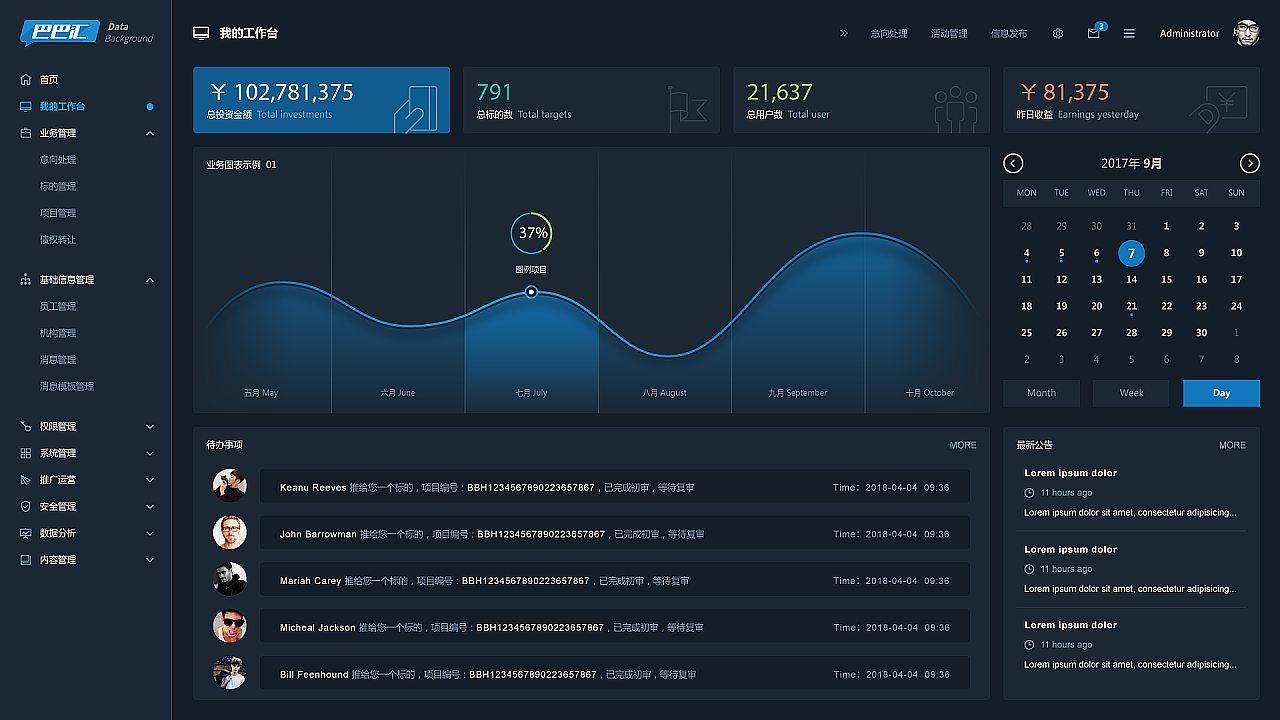
Task: Open 信息发布 in top navigation
Action: click(x=1009, y=33)
